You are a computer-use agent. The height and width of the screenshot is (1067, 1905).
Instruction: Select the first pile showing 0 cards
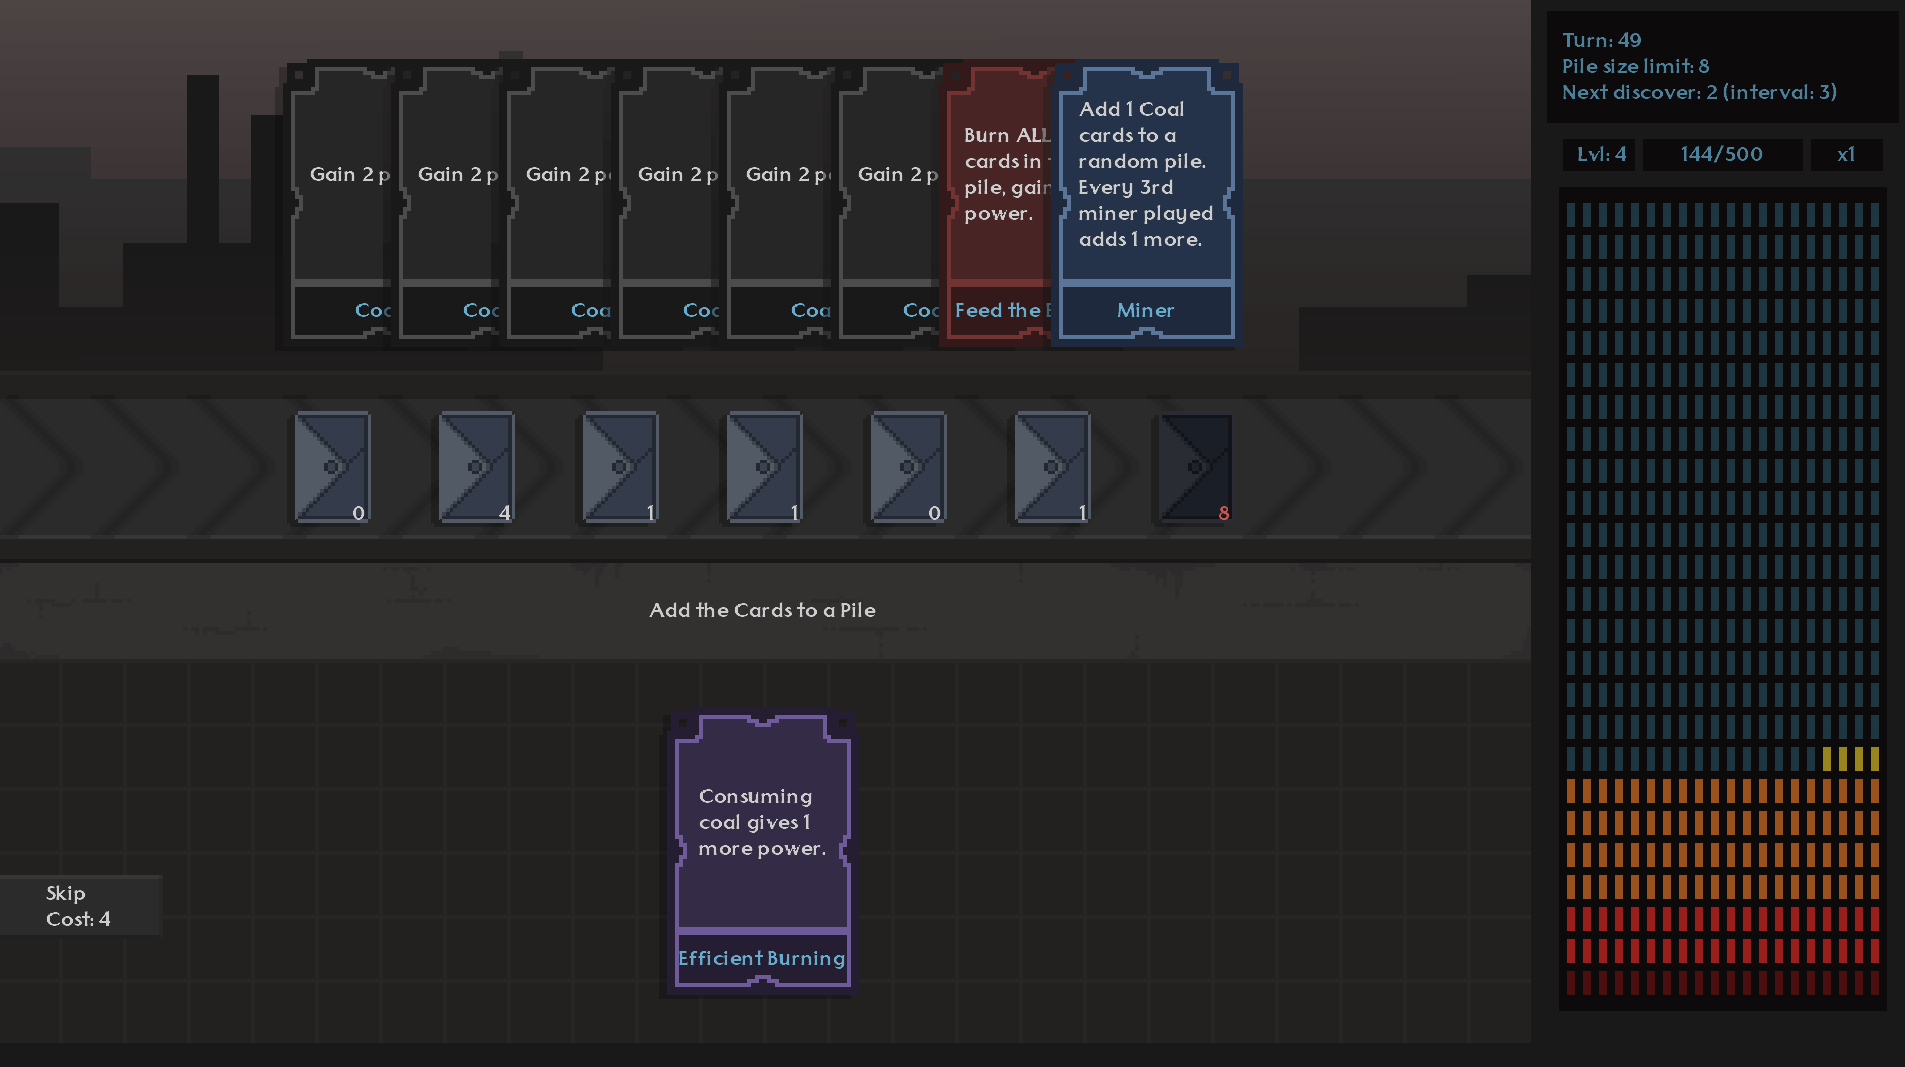(x=333, y=467)
